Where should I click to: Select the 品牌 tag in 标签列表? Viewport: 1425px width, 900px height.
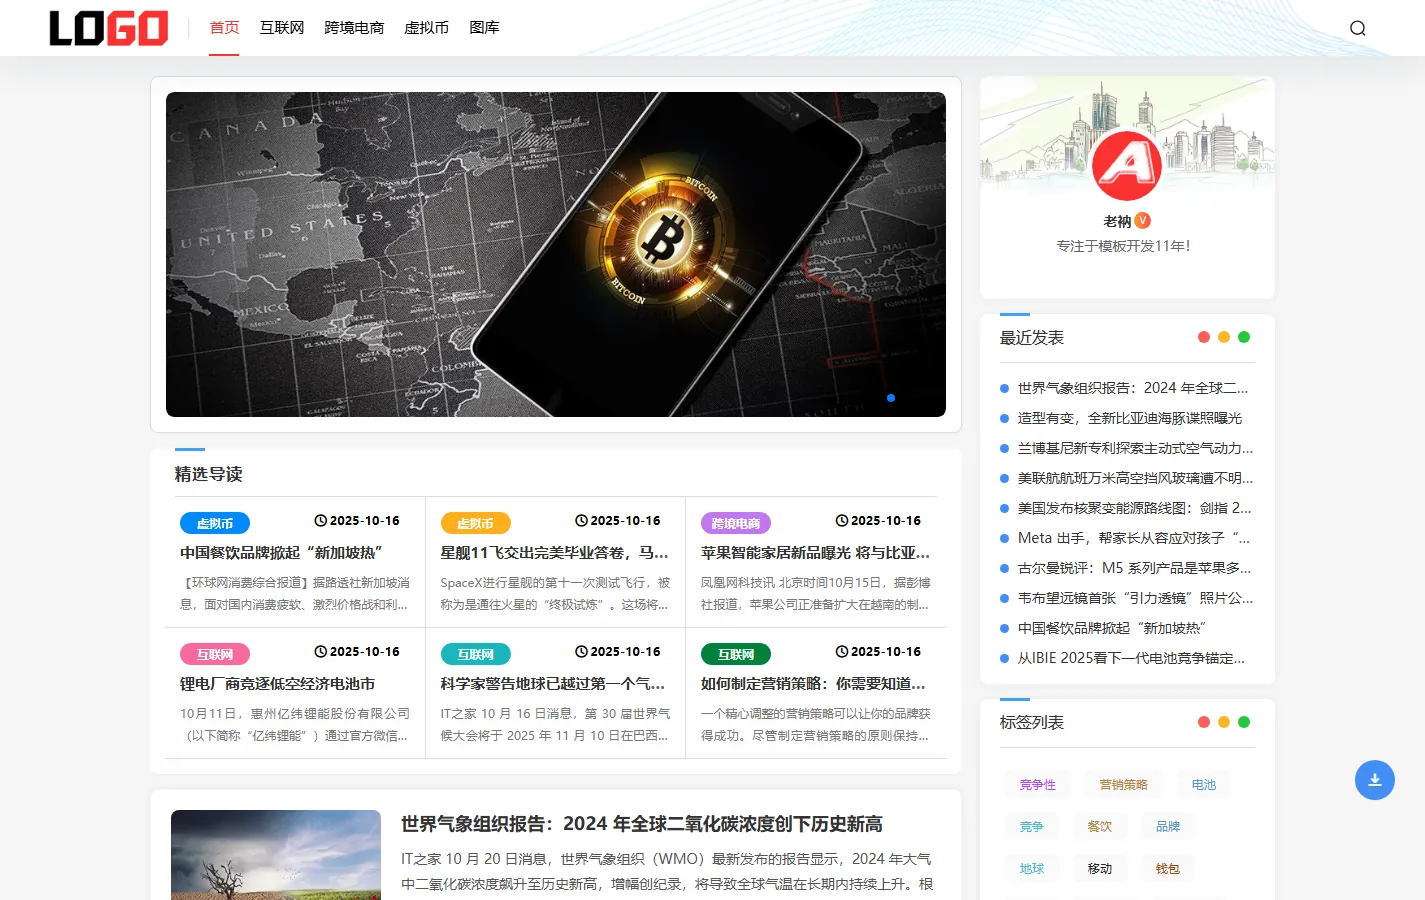1168,827
